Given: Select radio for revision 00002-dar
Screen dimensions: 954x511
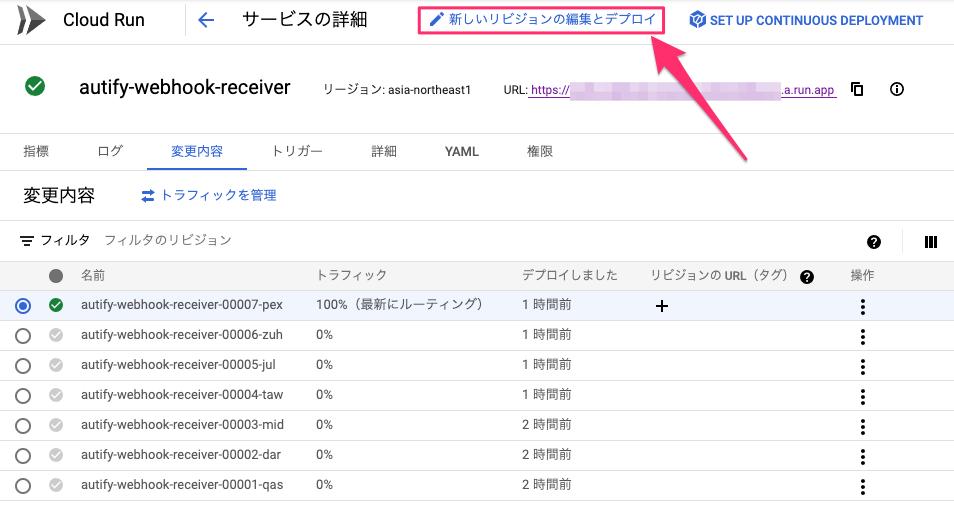Looking at the screenshot, I should click(23, 456).
